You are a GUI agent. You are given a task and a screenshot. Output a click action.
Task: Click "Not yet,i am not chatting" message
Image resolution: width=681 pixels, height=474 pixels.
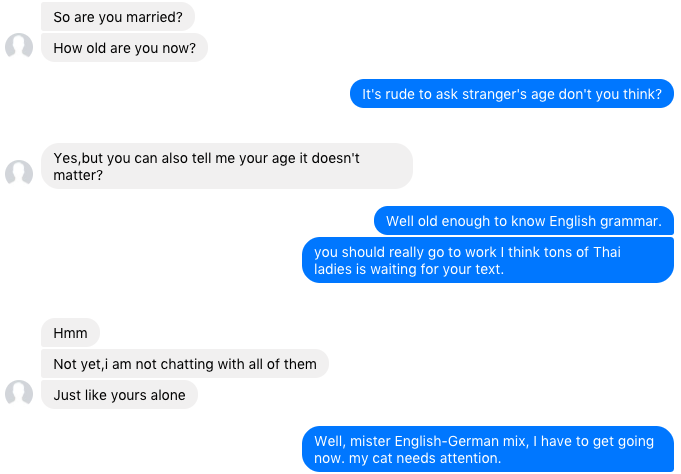pyautogui.click(x=185, y=364)
